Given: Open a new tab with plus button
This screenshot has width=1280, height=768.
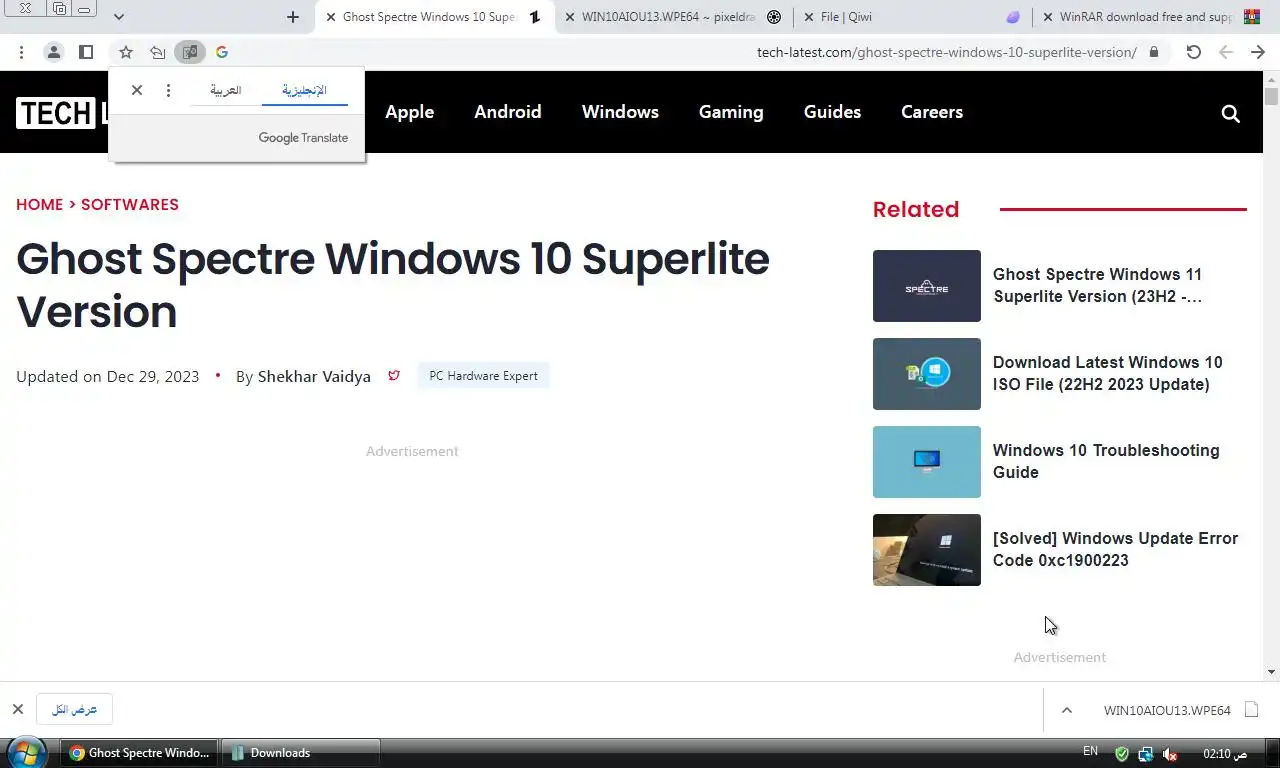Looking at the screenshot, I should [293, 17].
